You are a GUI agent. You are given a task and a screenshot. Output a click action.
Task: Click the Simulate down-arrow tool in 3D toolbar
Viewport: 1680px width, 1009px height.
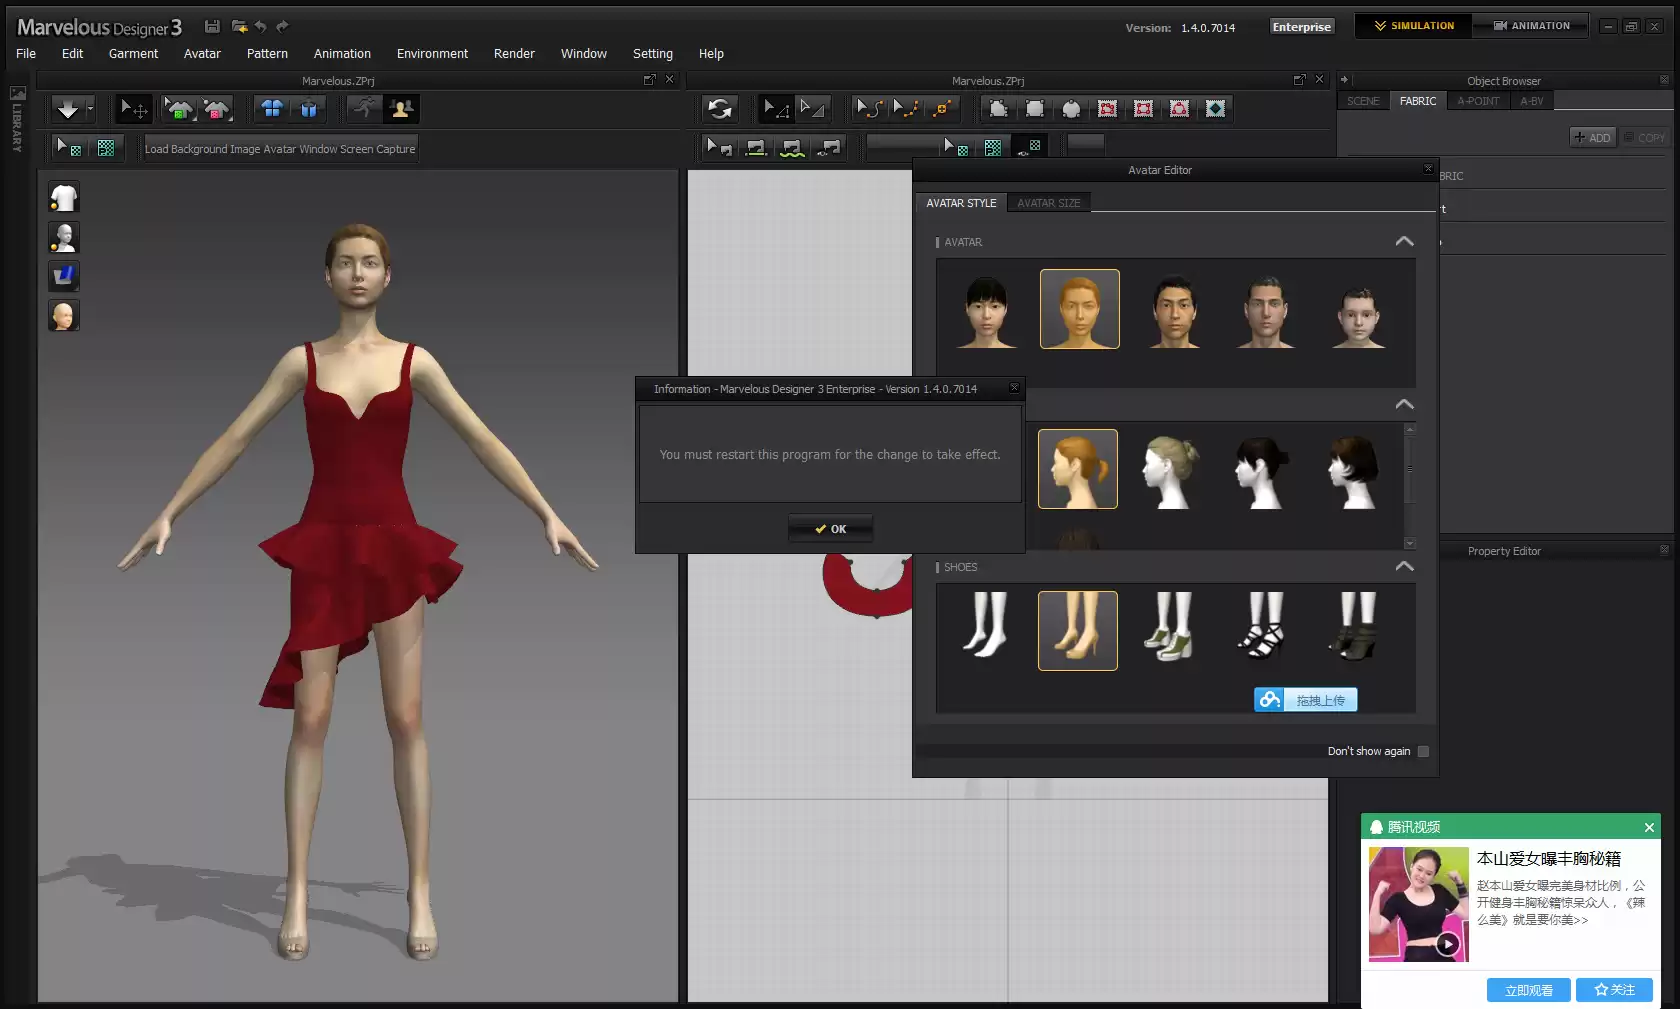pos(67,109)
